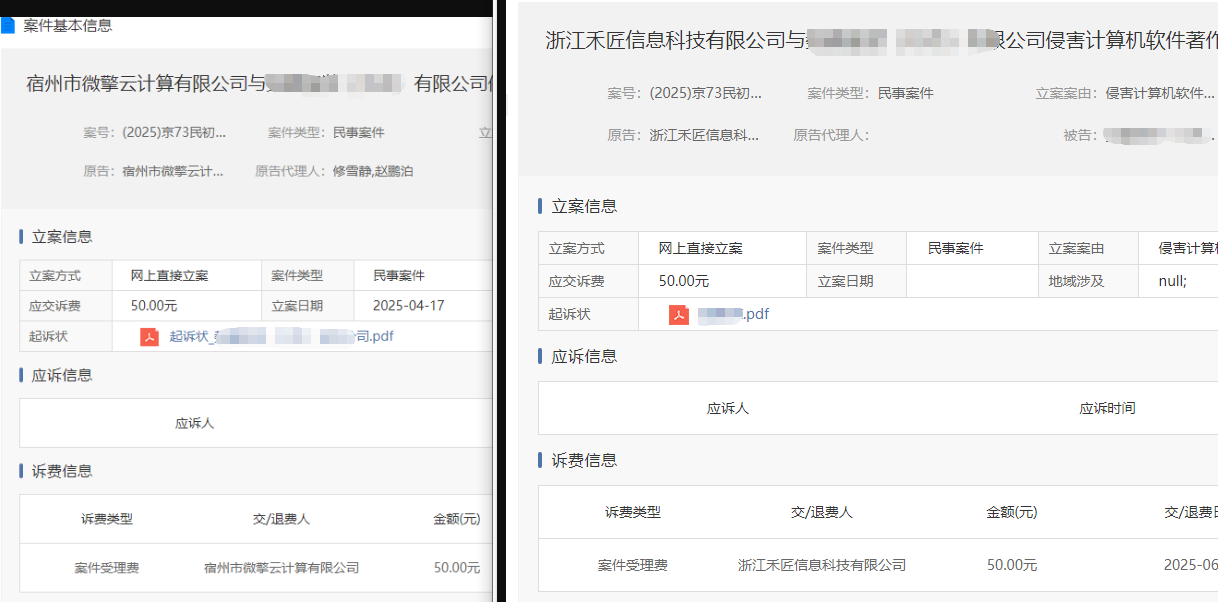The height and width of the screenshot is (602, 1218).
Task: Click the 应诉人 column header in the 宿州 case window
Action: 194,423
